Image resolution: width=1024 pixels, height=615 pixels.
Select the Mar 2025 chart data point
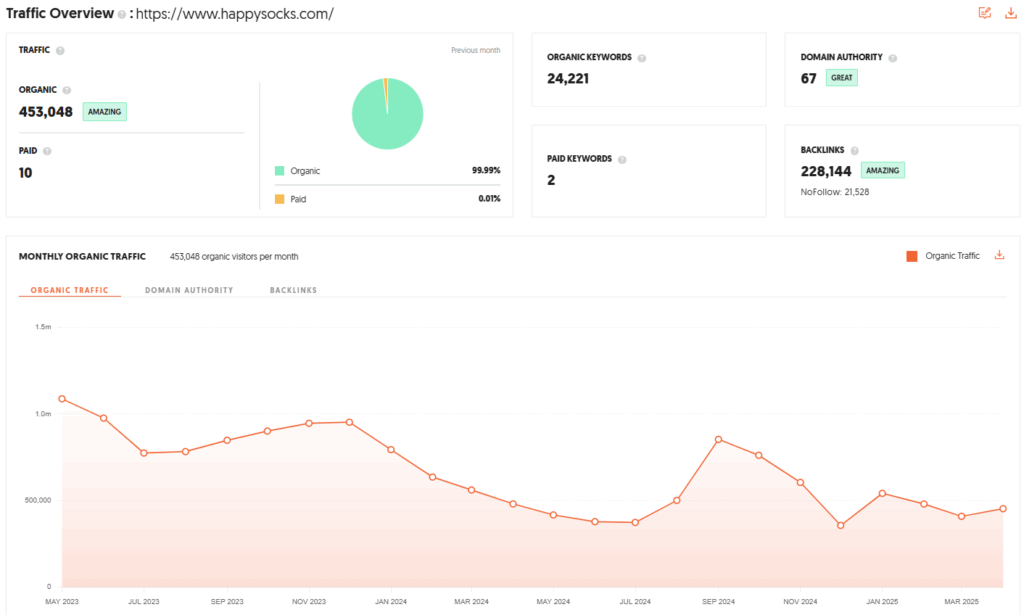pos(962,516)
